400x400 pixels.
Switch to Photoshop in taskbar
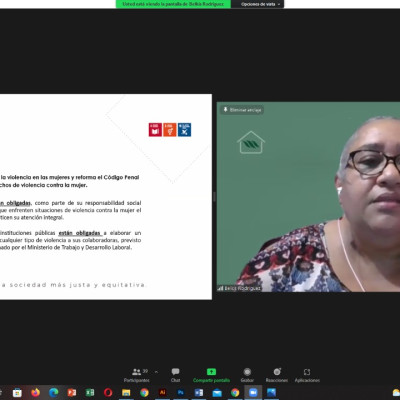click(x=181, y=393)
